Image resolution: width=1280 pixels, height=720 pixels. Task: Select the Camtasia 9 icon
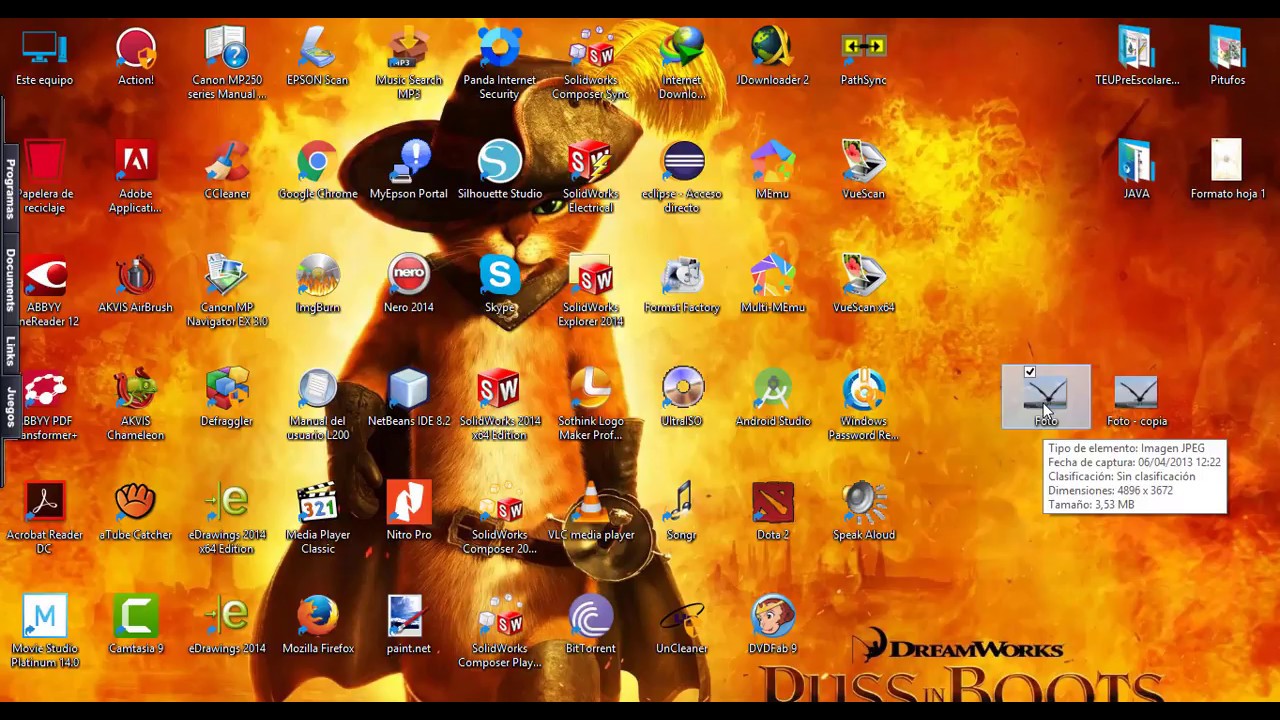tap(136, 617)
